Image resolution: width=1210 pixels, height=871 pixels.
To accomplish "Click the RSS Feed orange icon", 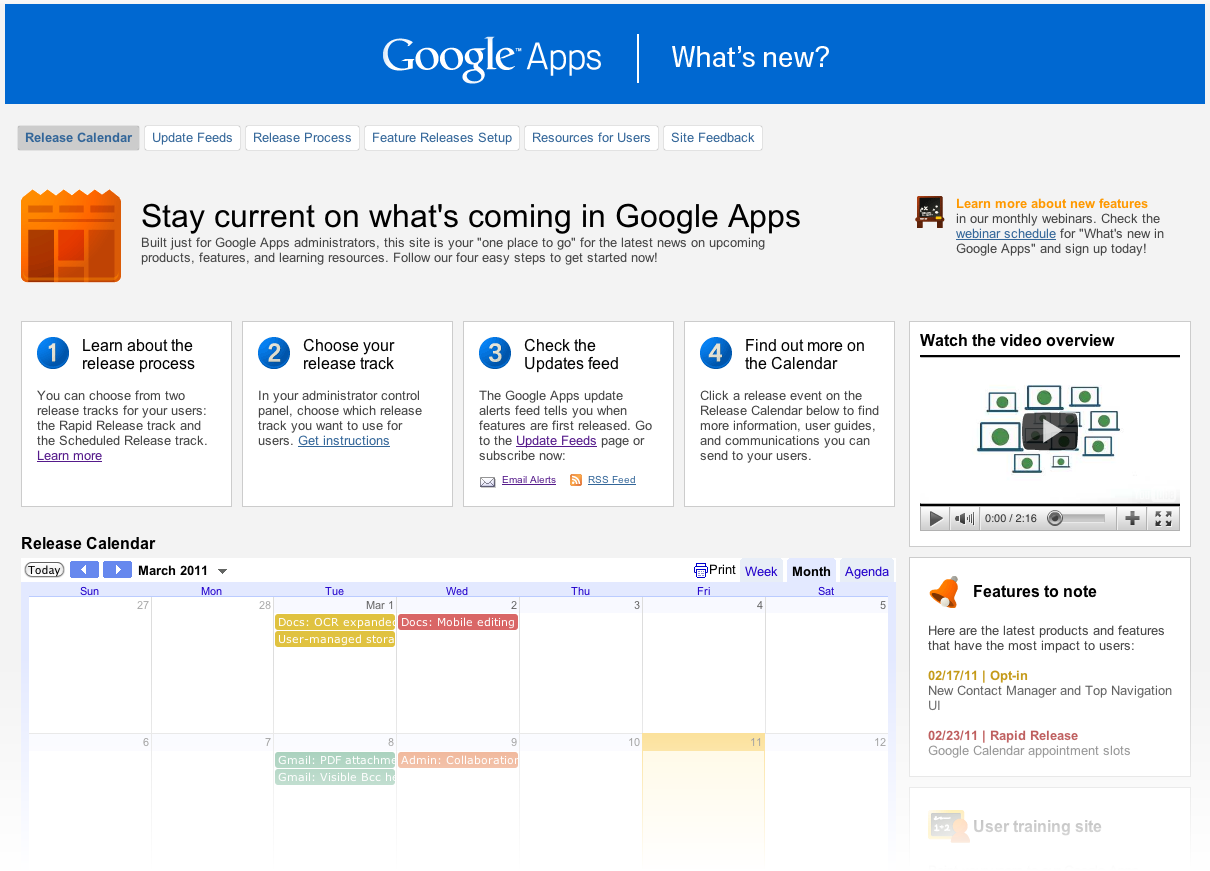I will click(x=576, y=480).
